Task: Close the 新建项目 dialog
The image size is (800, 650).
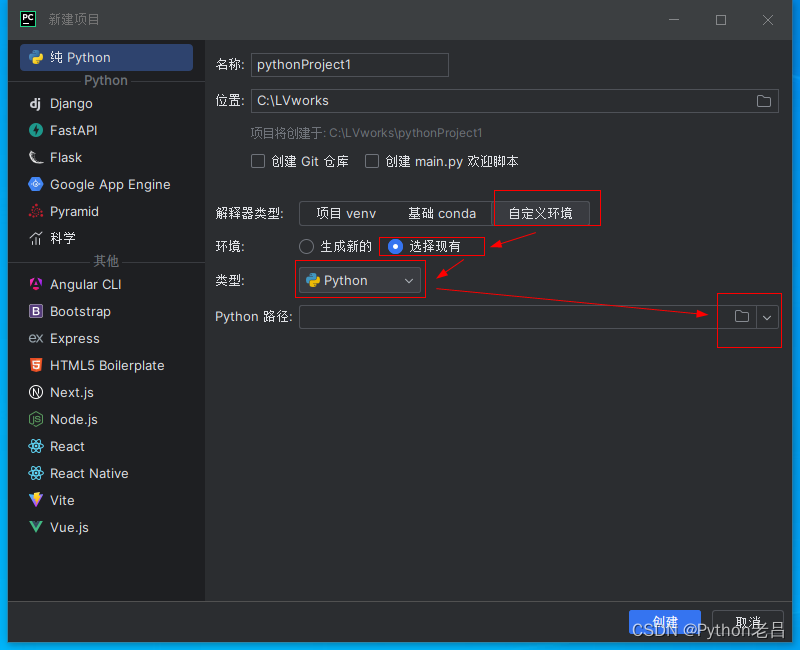Action: [x=767, y=20]
